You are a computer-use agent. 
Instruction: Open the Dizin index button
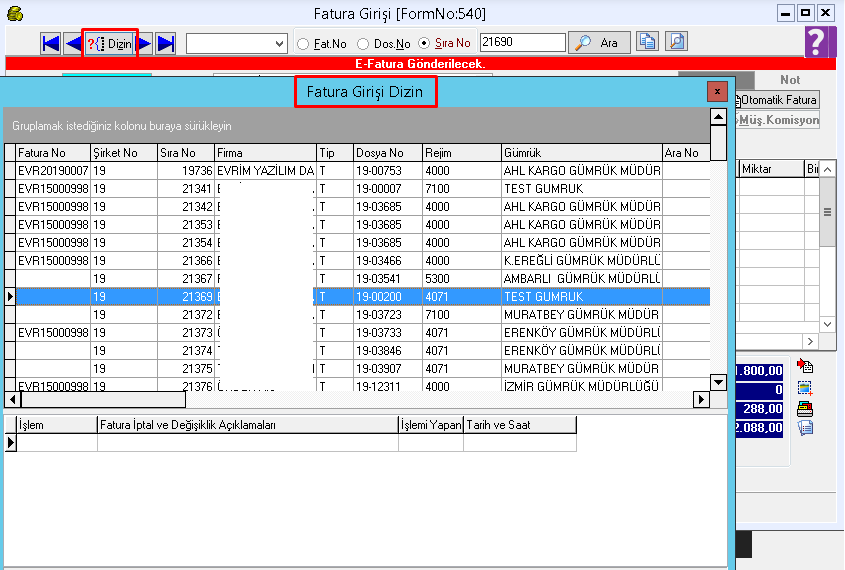(x=110, y=43)
